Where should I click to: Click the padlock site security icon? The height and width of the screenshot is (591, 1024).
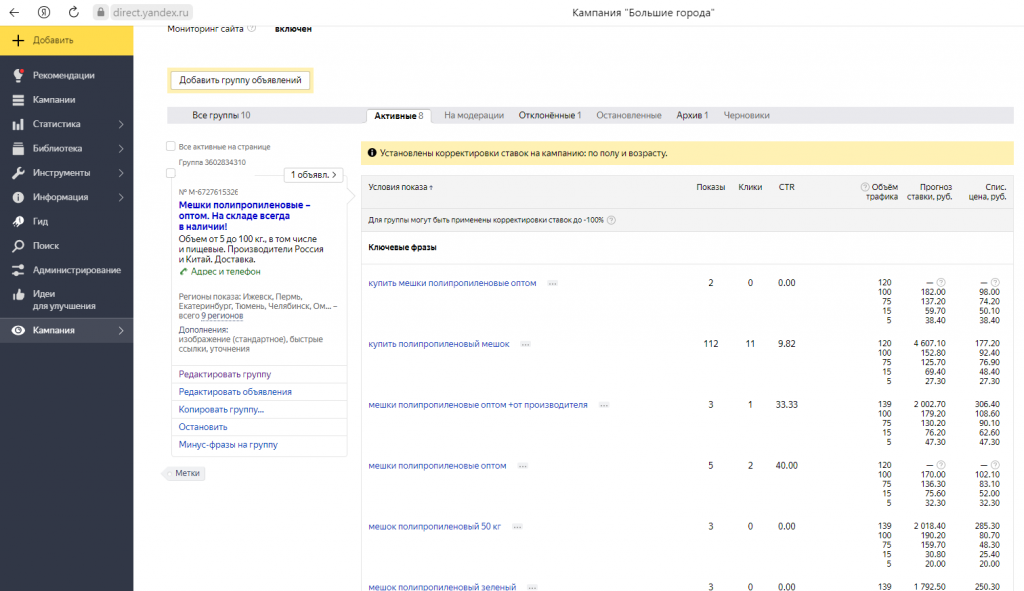coord(101,12)
